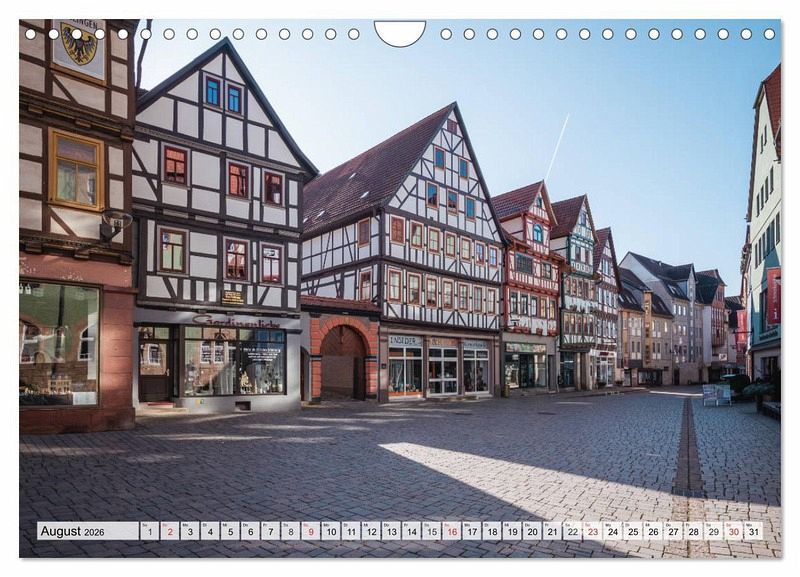The width and height of the screenshot is (800, 577).
Task: Click the eagle coat of arms emblem
Action: (x=78, y=45)
